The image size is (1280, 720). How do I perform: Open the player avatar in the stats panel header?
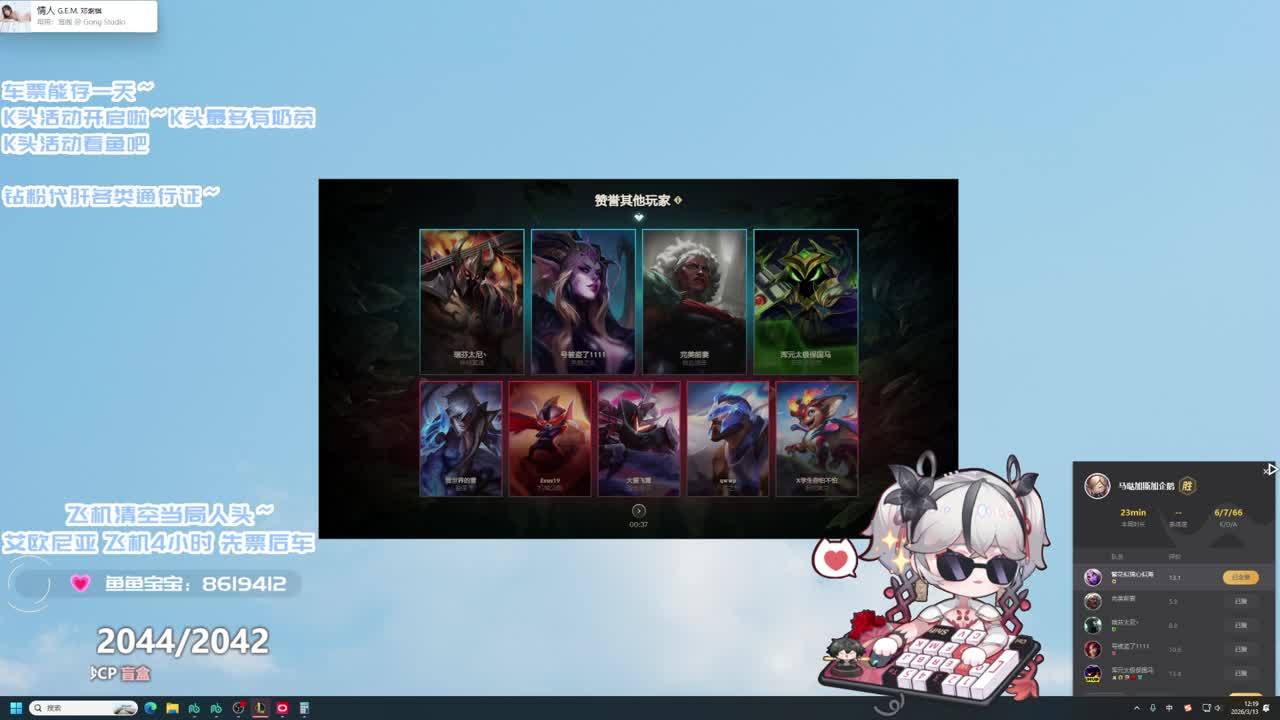click(x=1097, y=486)
